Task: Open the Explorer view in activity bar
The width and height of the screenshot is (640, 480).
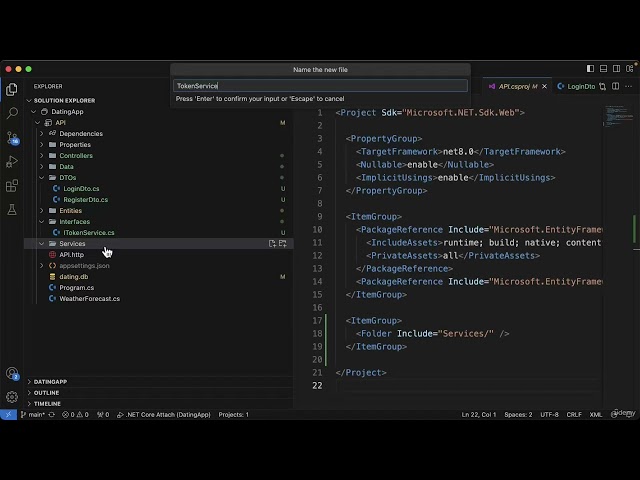Action: tap(12, 89)
